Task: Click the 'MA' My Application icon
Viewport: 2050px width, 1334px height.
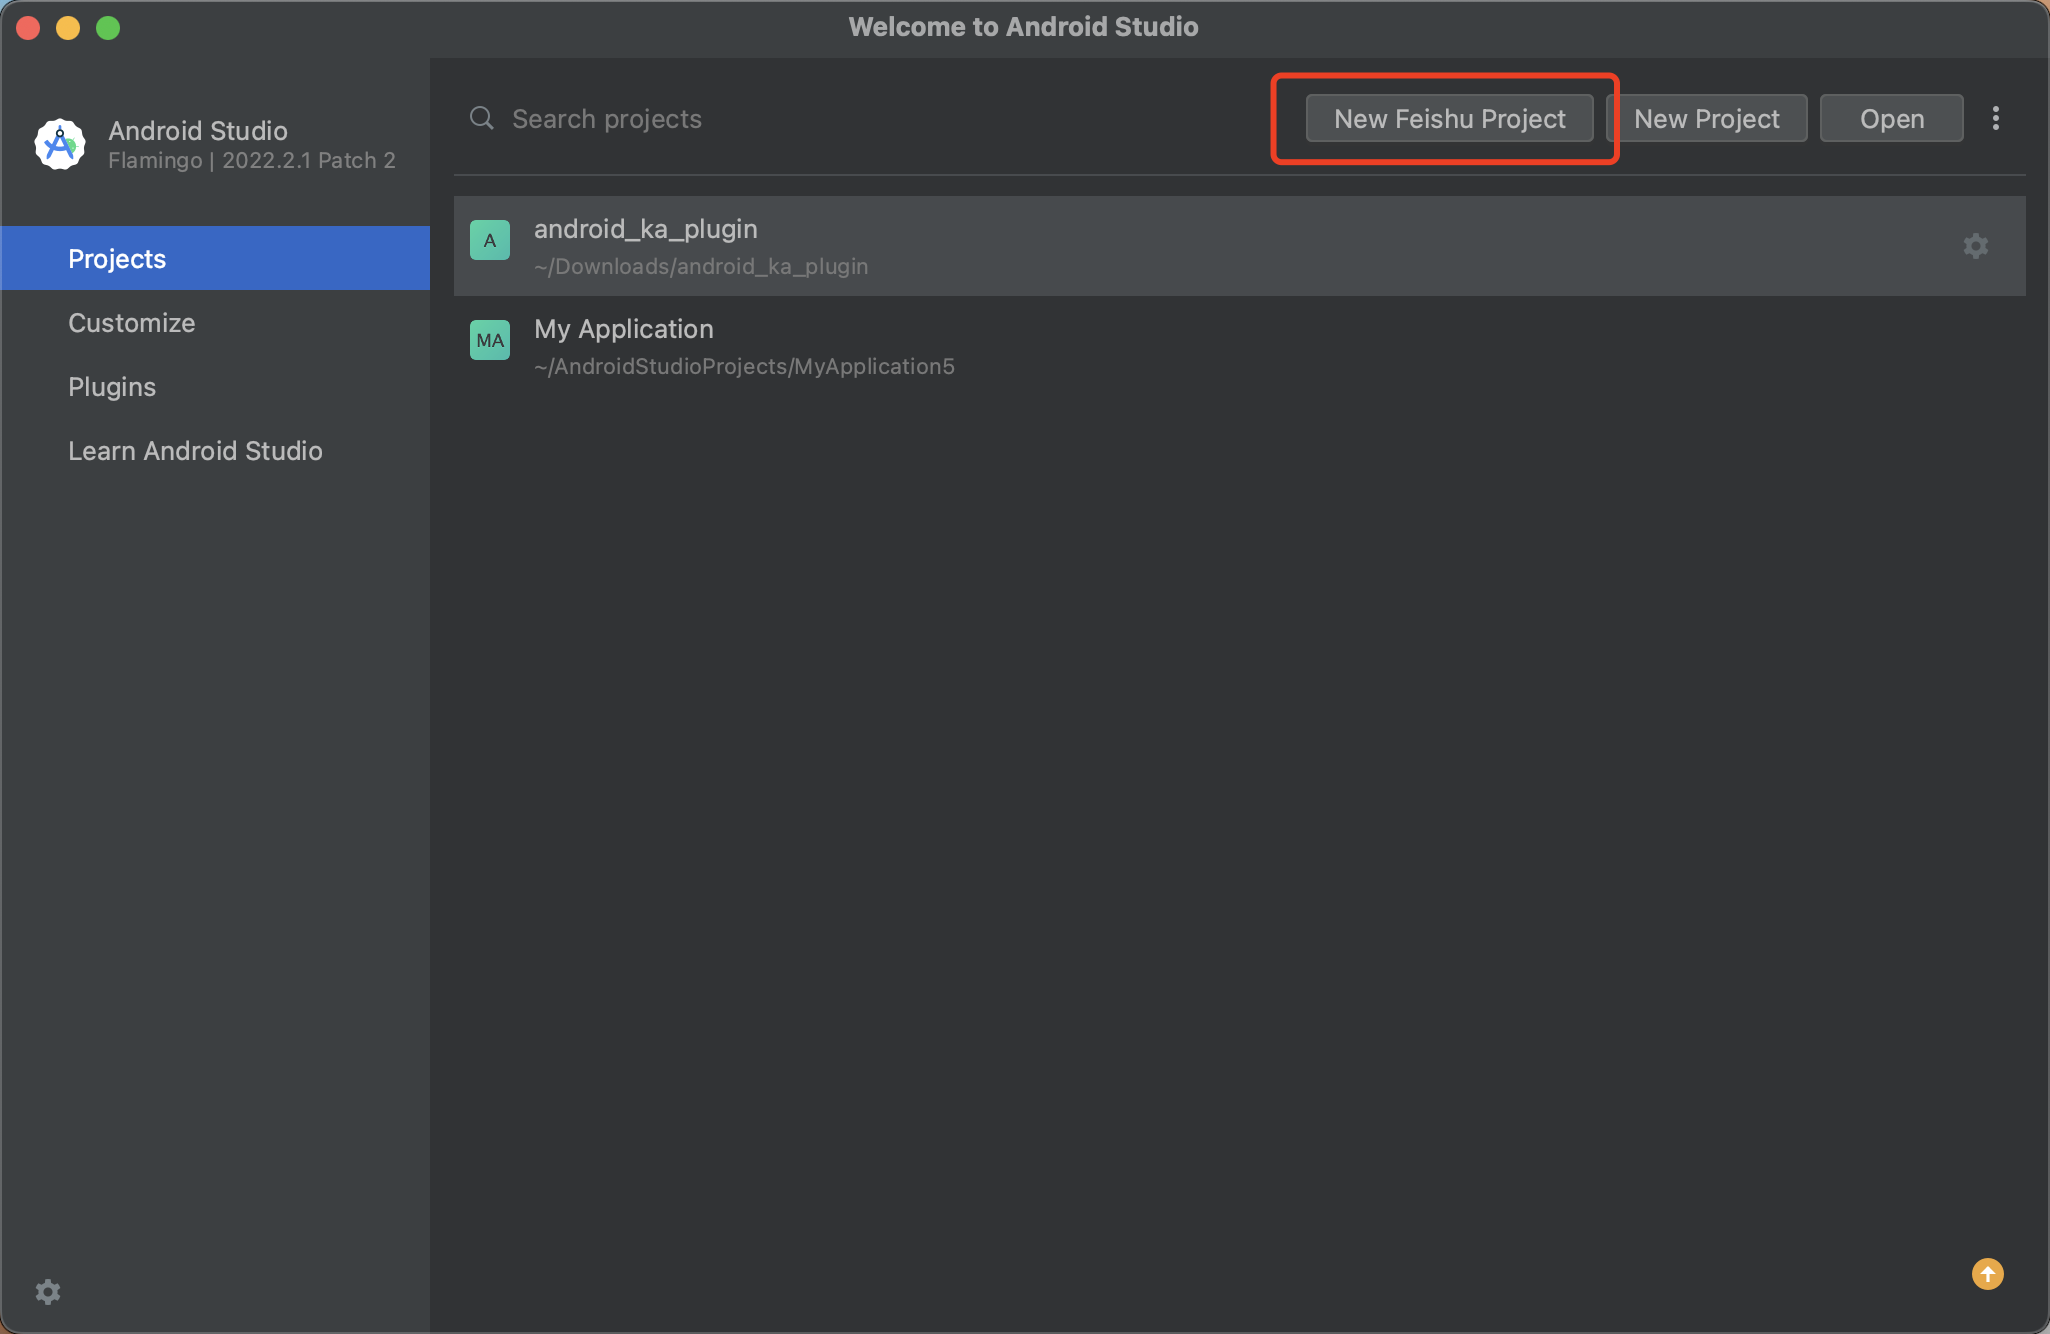Action: coord(490,340)
